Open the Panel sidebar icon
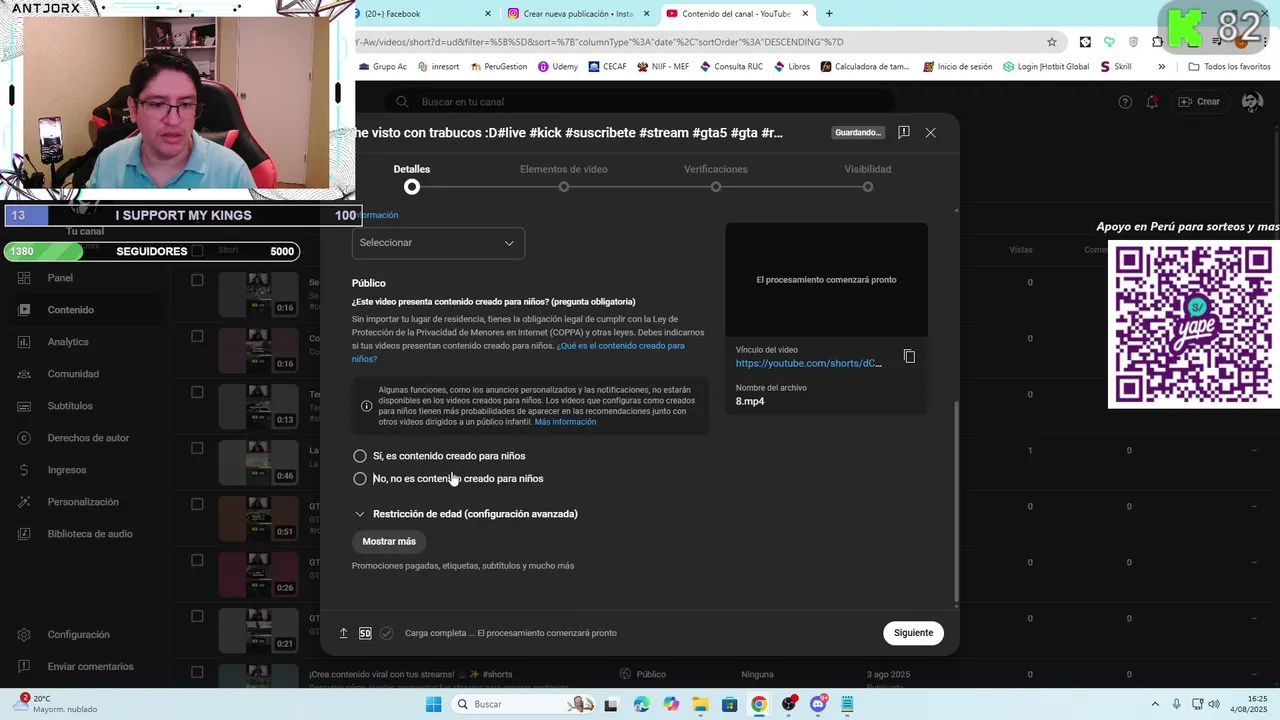This screenshot has height=720, width=1280. point(24,278)
